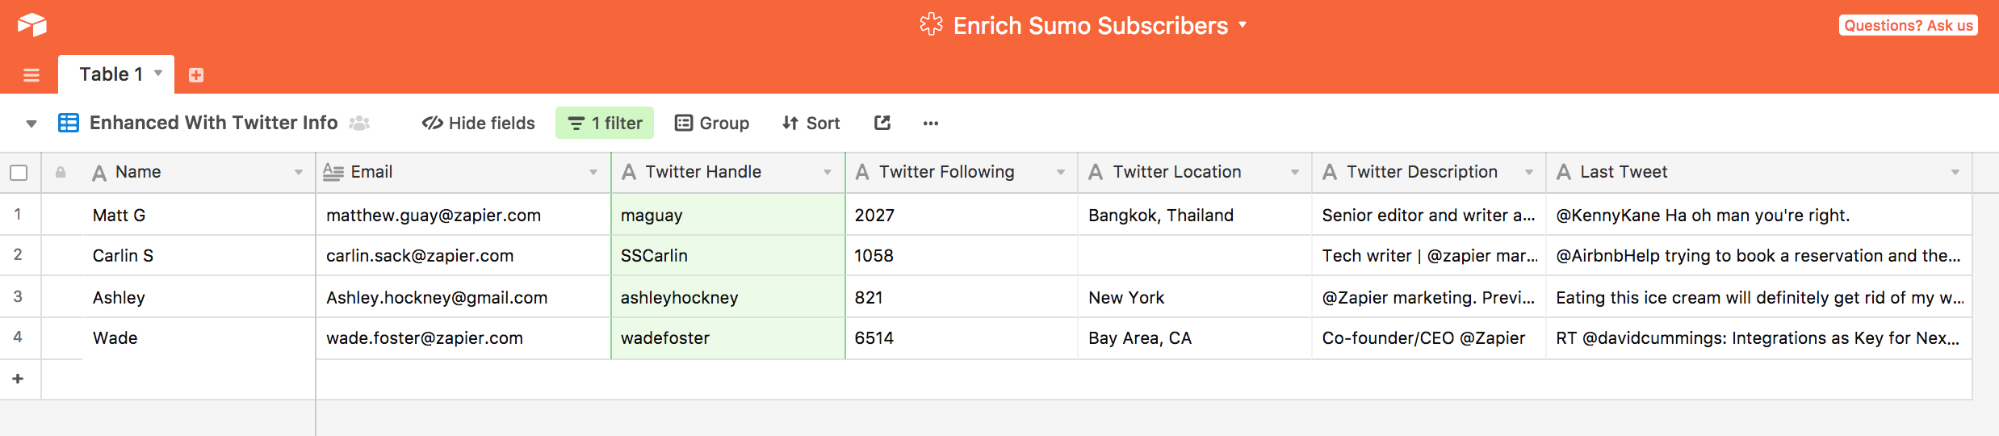Screen dimensions: 1999x436
Task: Click the Email field type icon
Action: point(333,172)
